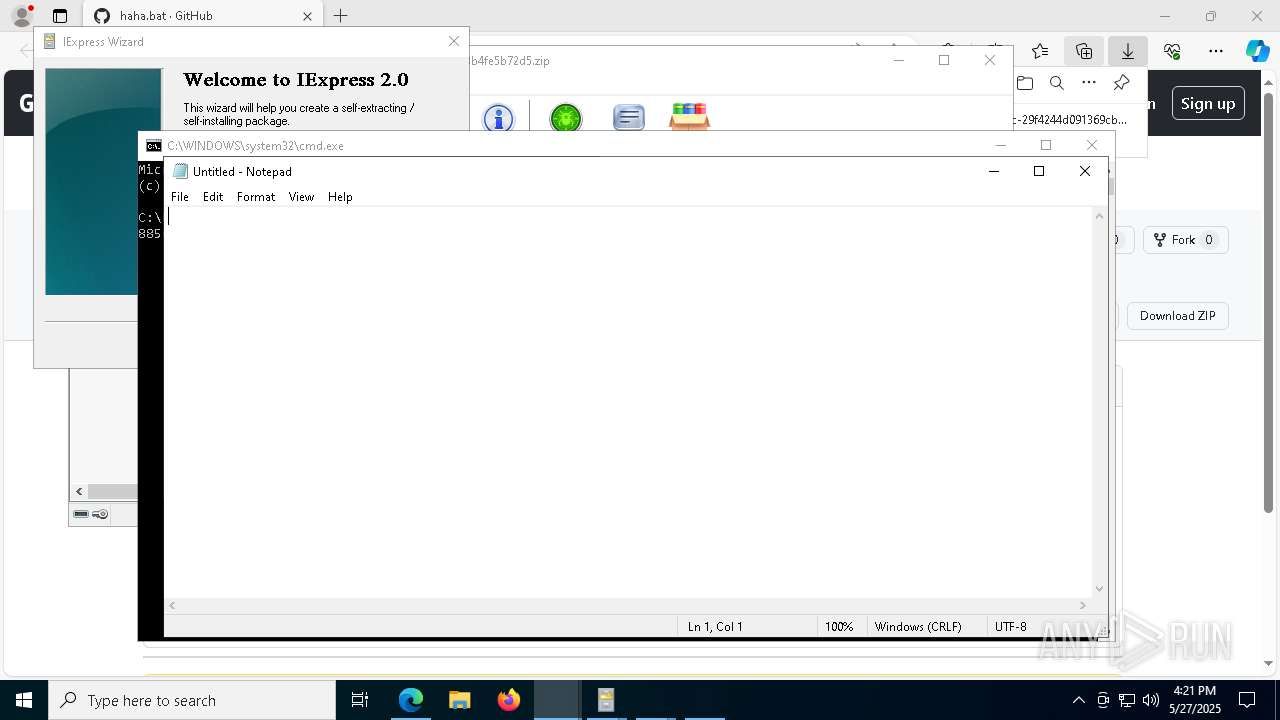Open the Windows Start menu
The image size is (1280, 720).
pos(24,700)
